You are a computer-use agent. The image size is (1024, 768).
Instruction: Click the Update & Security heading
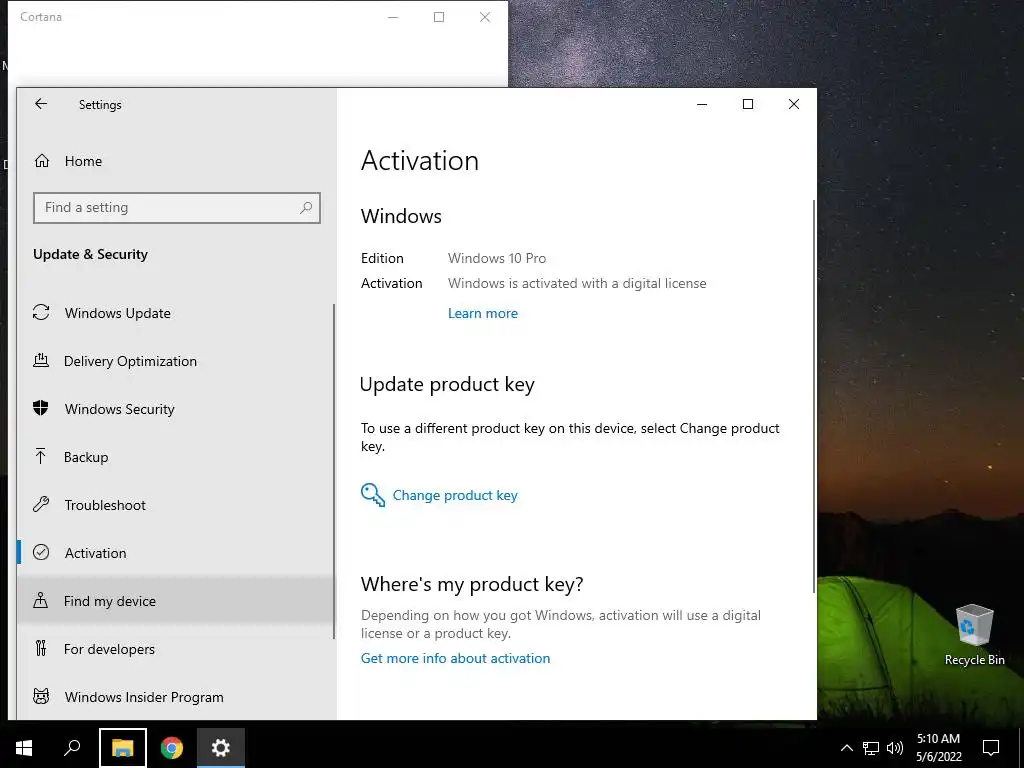click(x=91, y=255)
